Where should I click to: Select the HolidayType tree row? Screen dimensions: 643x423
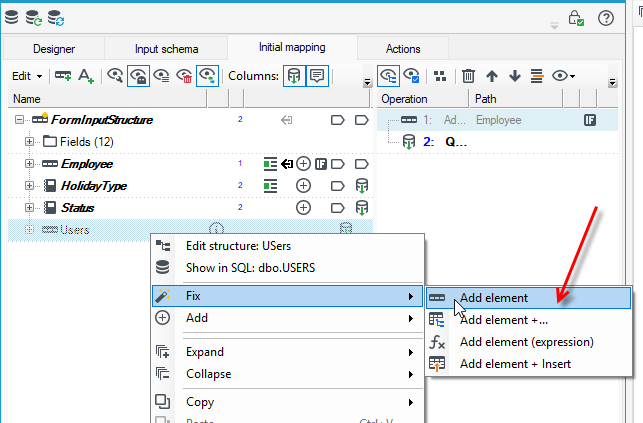[190, 186]
